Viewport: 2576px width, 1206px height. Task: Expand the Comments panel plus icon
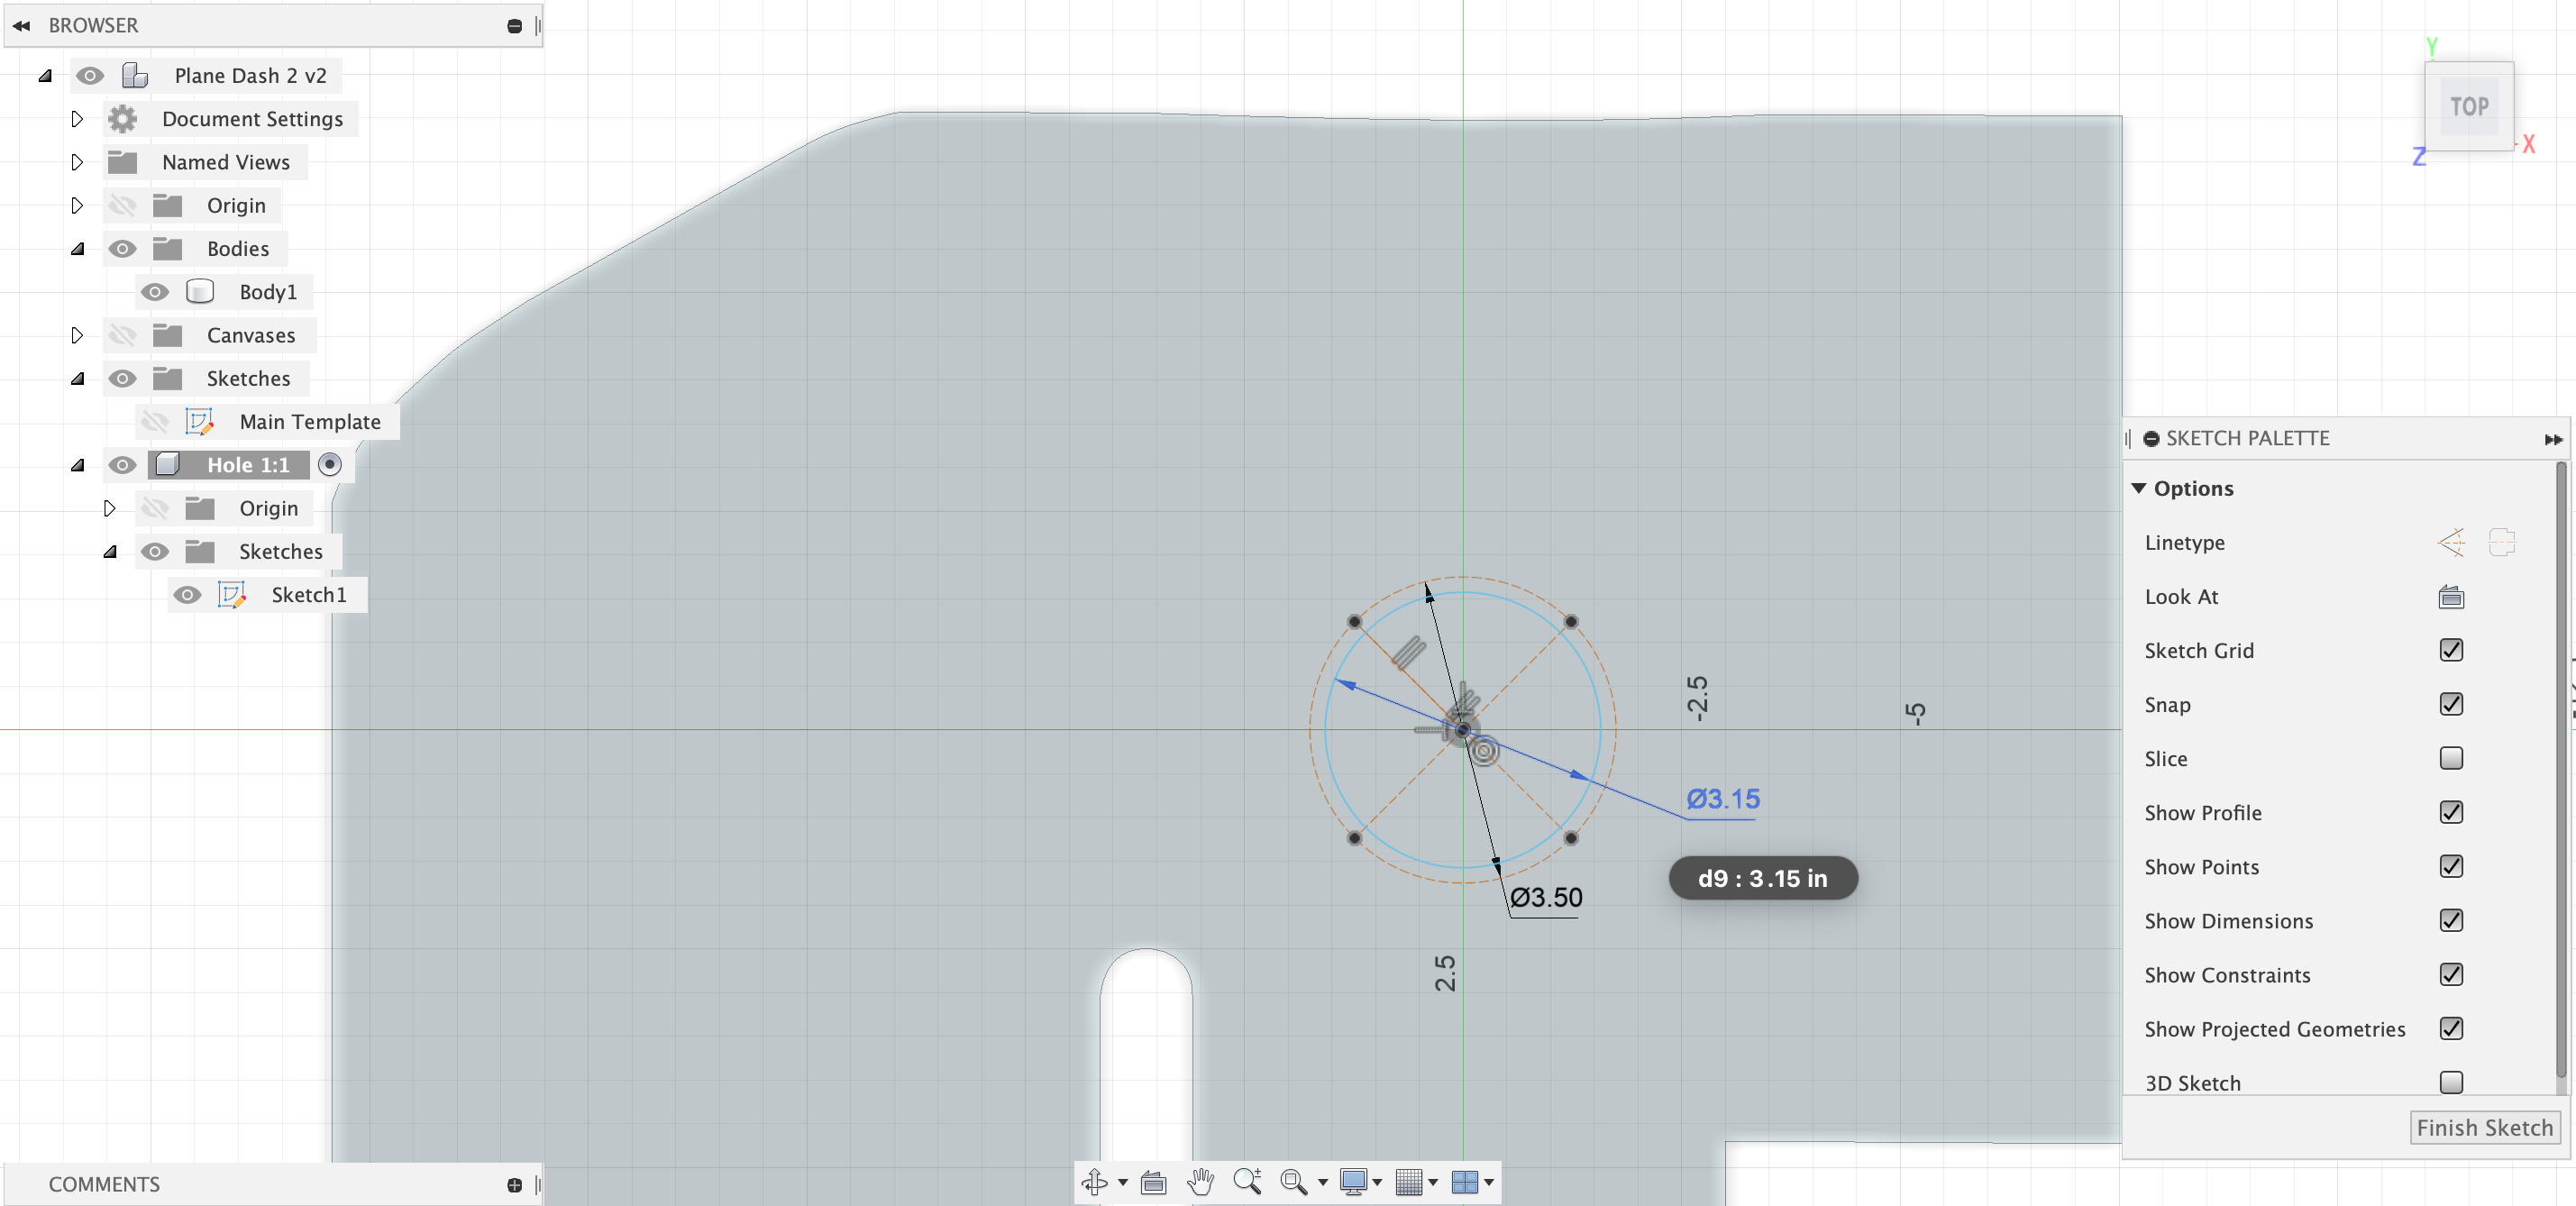point(515,1185)
